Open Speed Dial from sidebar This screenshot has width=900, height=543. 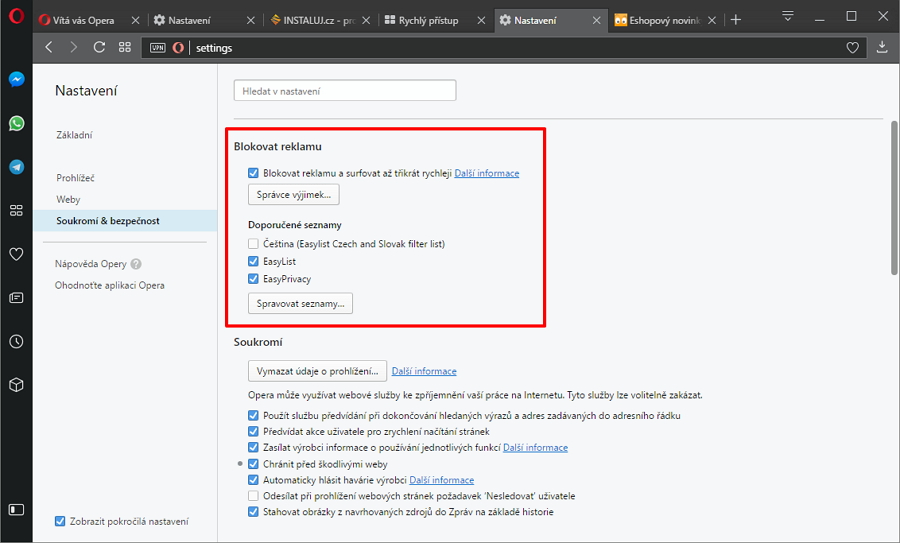coord(16,211)
